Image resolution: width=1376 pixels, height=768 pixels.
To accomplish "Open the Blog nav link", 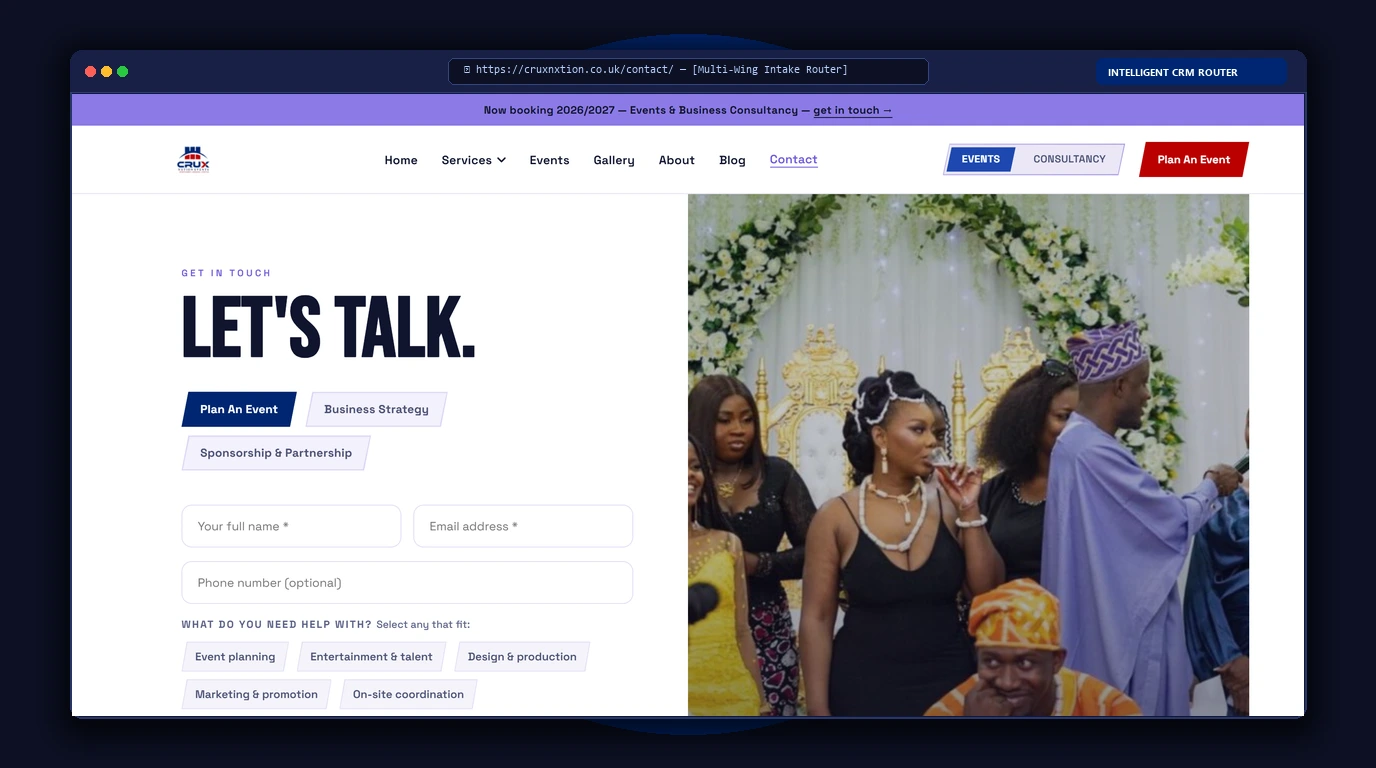I will coord(732,160).
